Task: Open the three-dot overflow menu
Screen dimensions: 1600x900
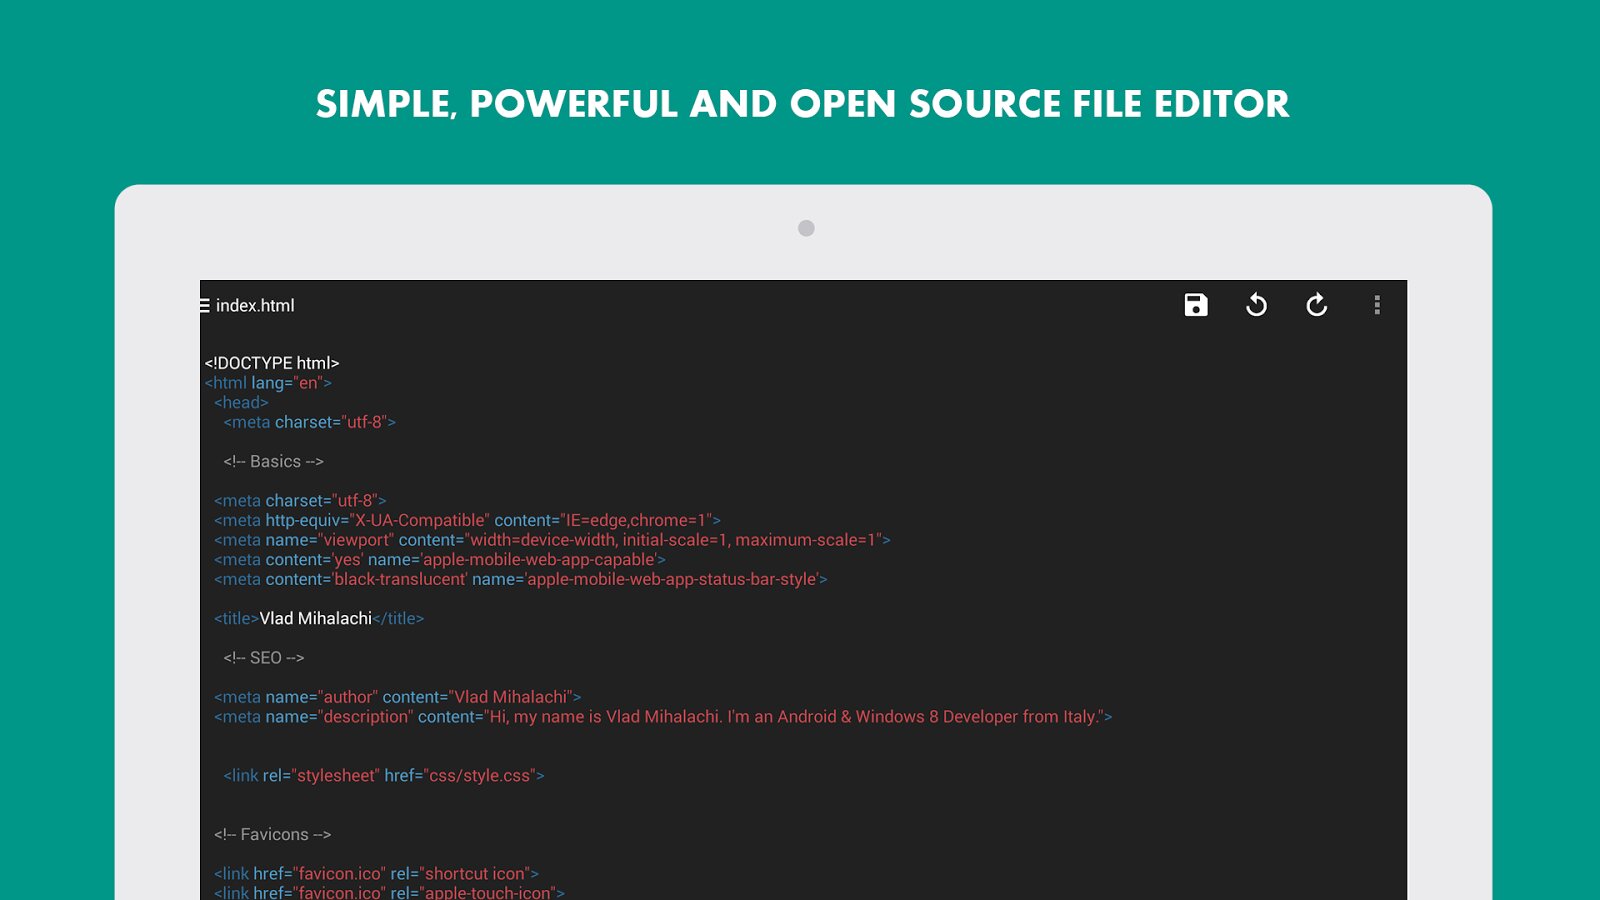Action: click(1377, 305)
